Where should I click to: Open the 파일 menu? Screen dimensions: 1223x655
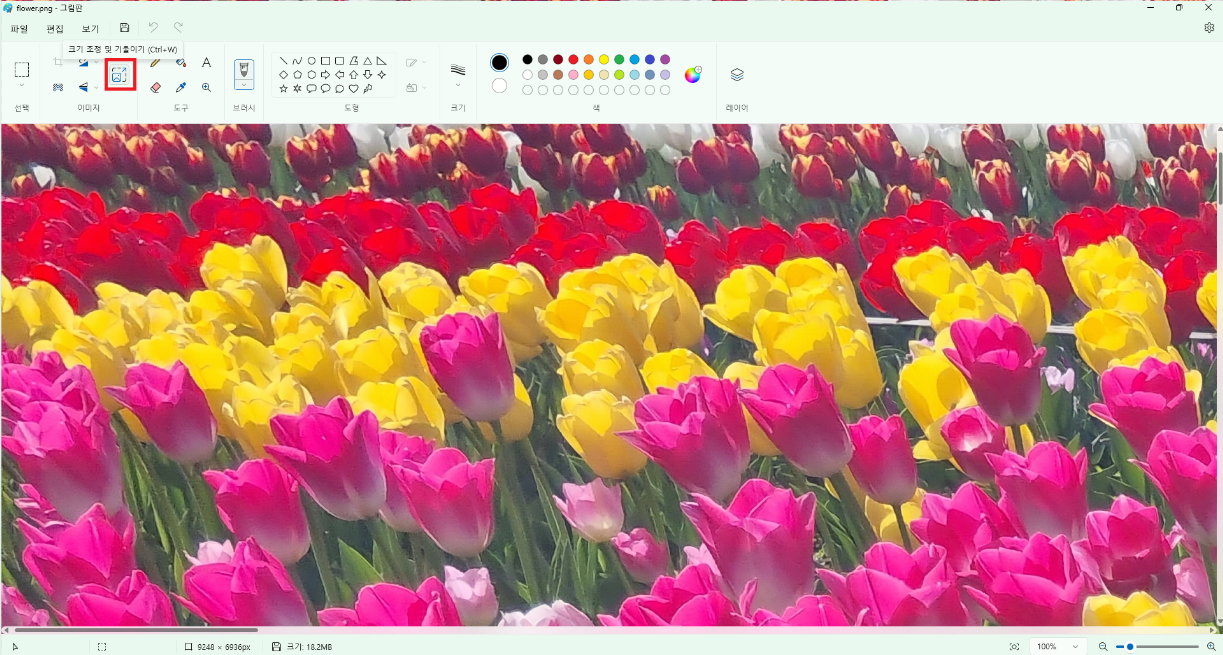(19, 29)
